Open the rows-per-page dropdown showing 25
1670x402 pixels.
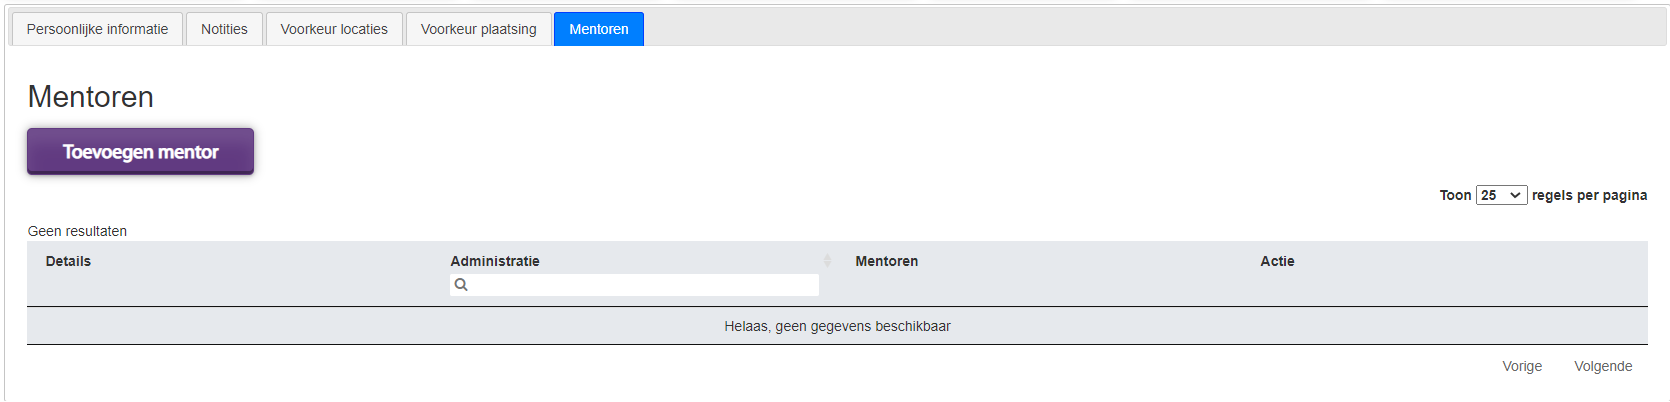(x=1501, y=195)
